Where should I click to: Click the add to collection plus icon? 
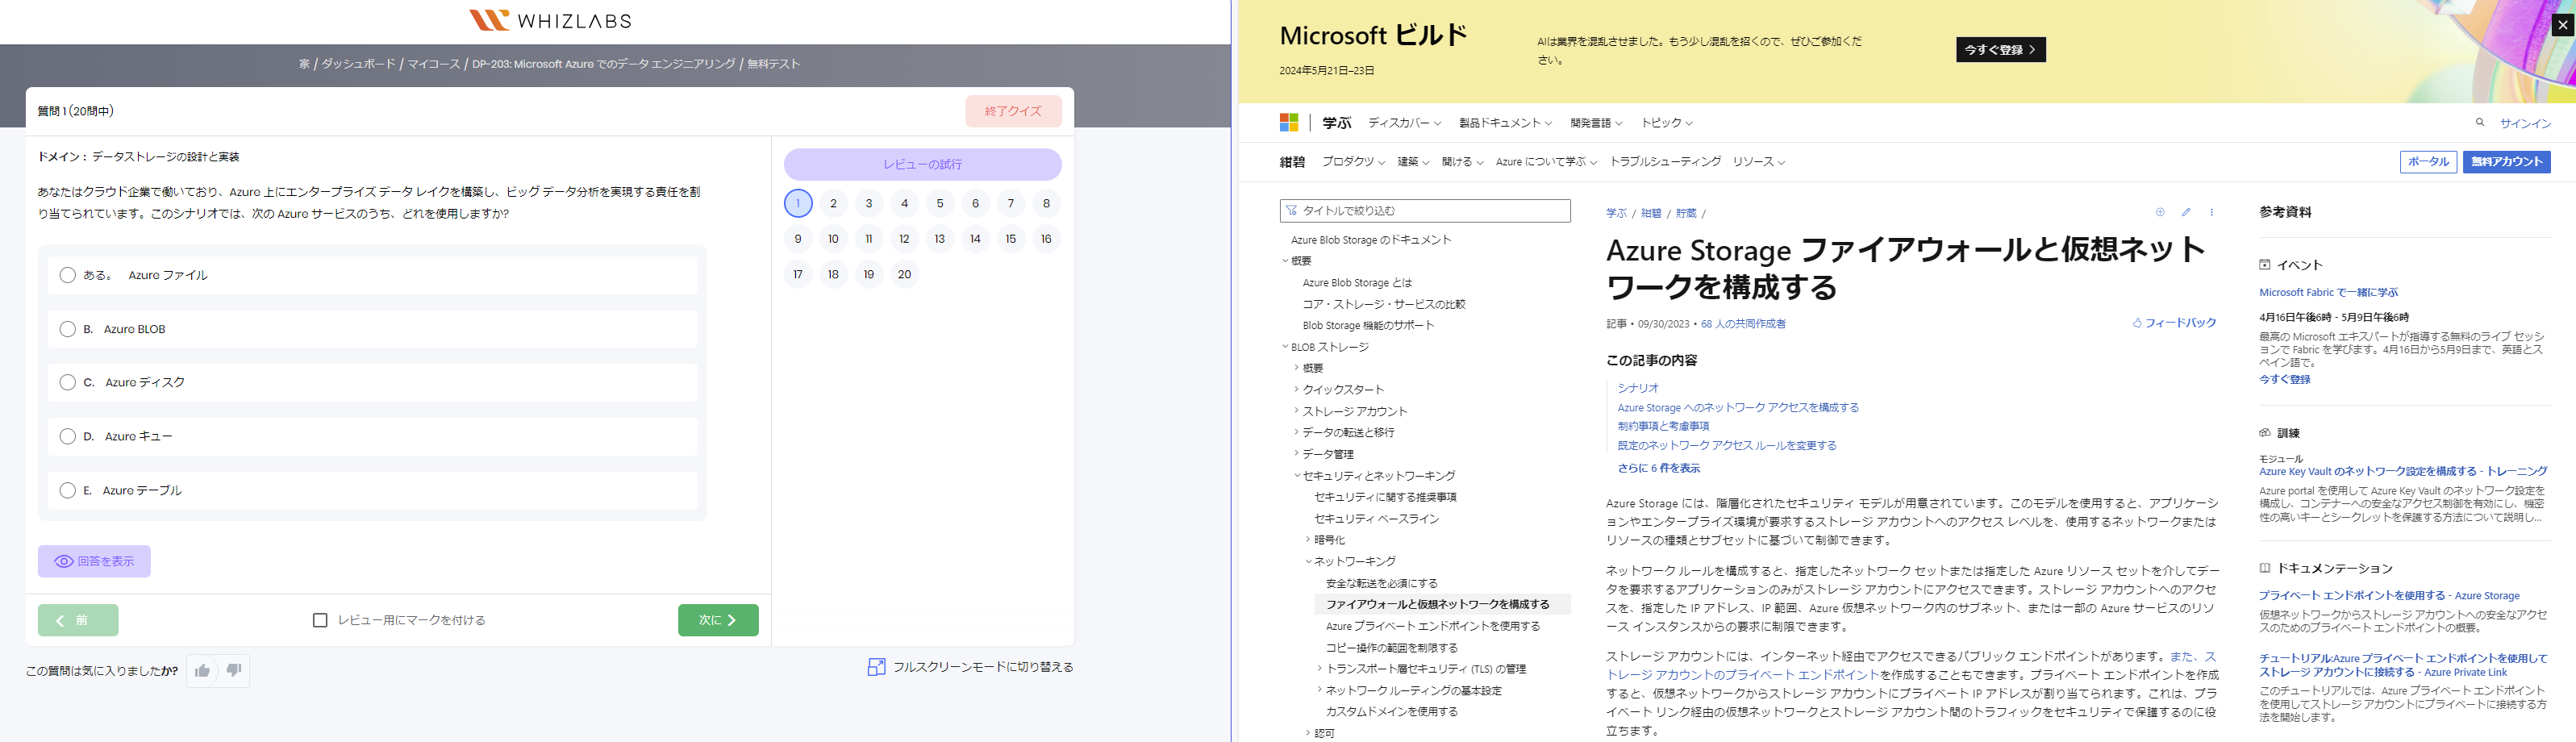click(2160, 212)
